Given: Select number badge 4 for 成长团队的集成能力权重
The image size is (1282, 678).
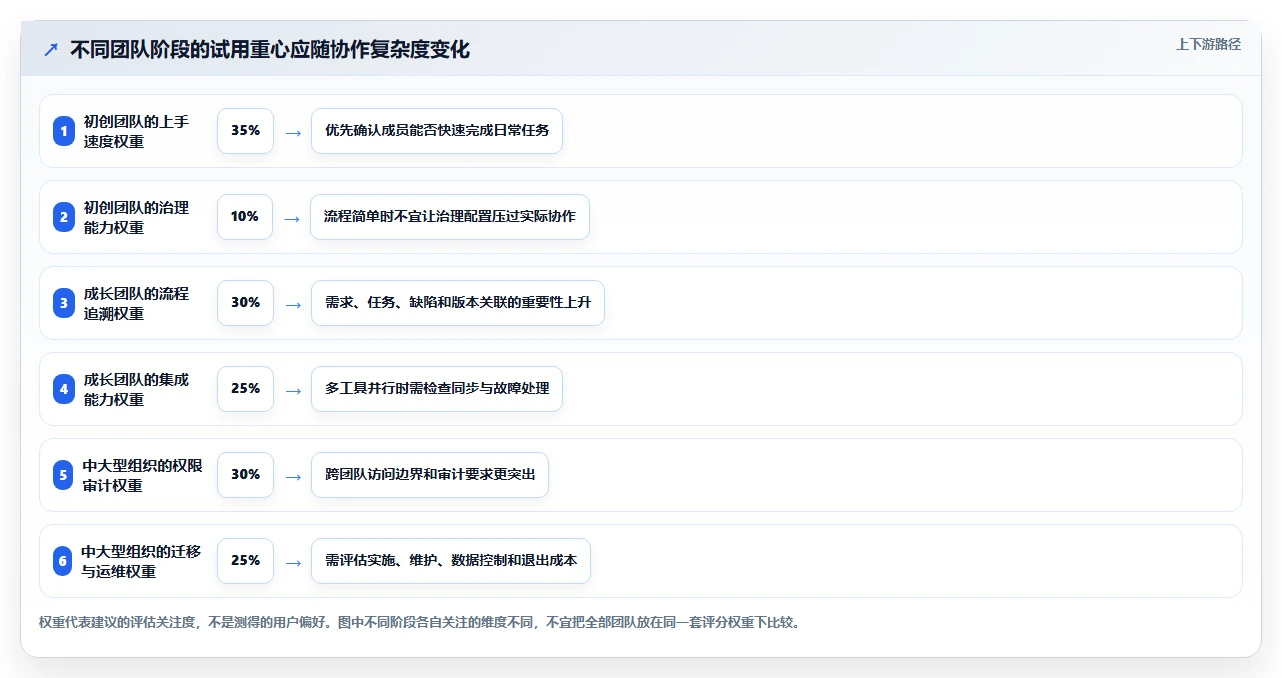Looking at the screenshot, I should pyautogui.click(x=64, y=389).
